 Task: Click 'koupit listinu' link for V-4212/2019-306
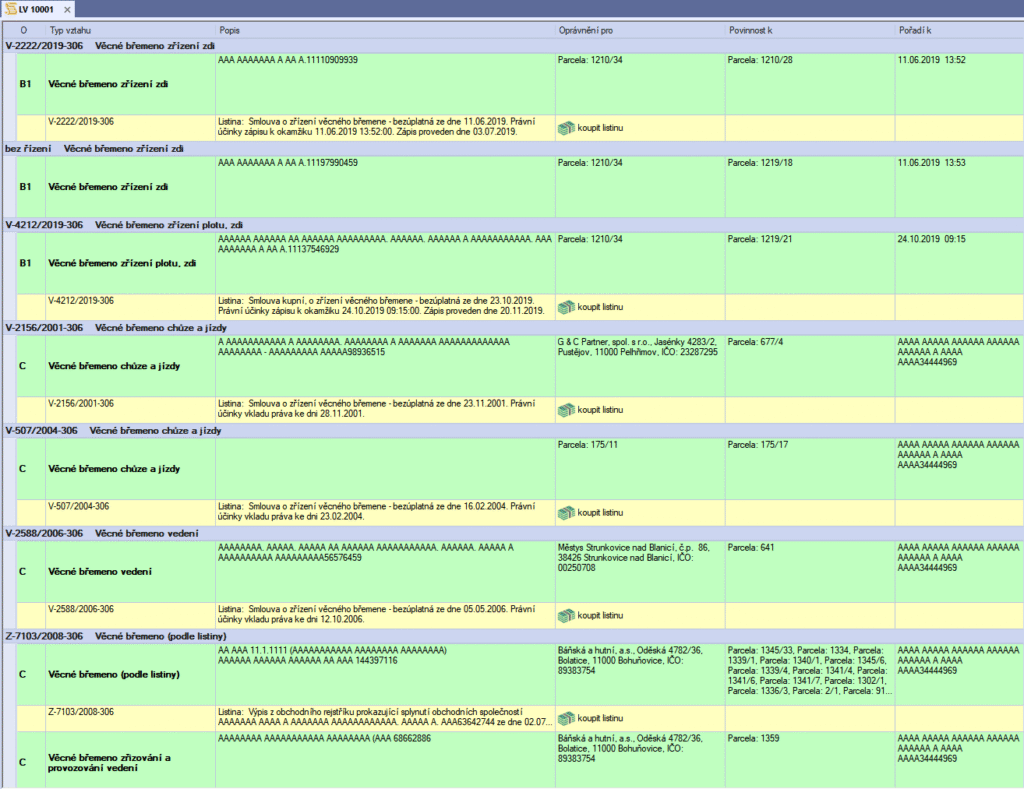coord(600,307)
